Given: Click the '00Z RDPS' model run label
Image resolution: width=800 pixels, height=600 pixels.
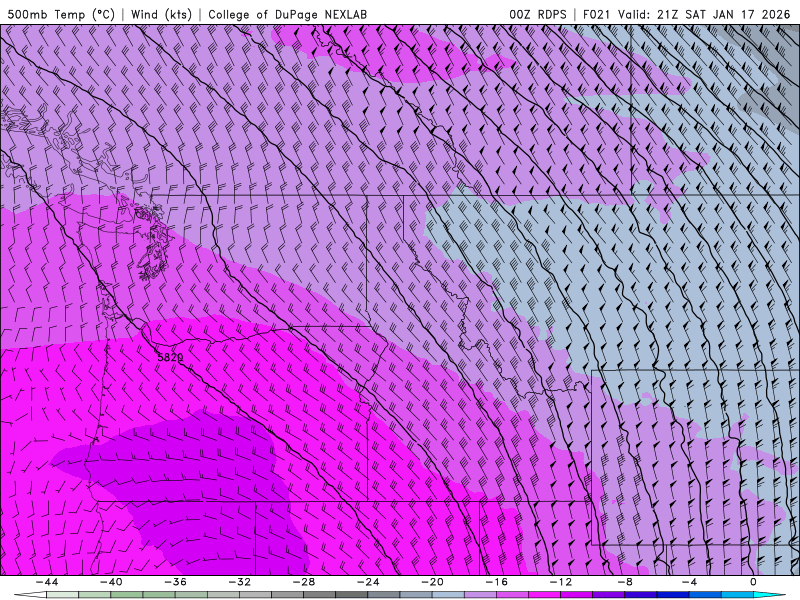Looking at the screenshot, I should click(538, 14).
